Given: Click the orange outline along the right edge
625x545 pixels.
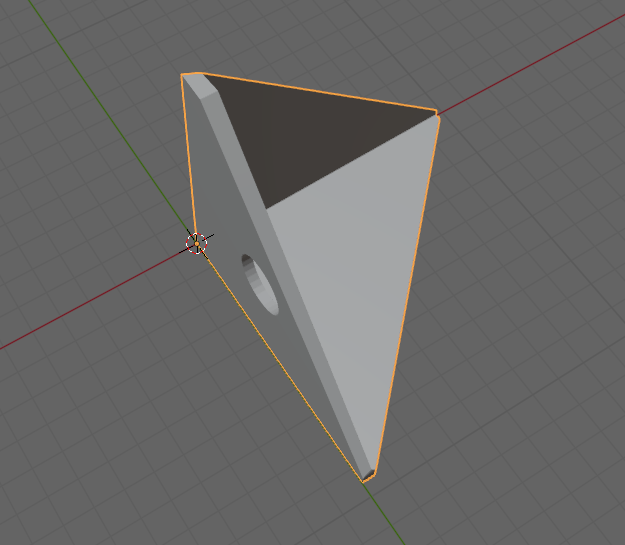Looking at the screenshot, I should pyautogui.click(x=407, y=295).
